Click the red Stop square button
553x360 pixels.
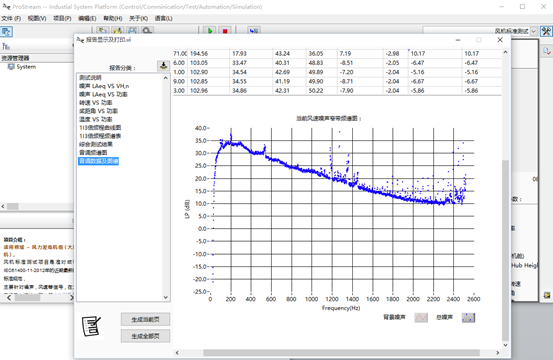[x=225, y=31]
